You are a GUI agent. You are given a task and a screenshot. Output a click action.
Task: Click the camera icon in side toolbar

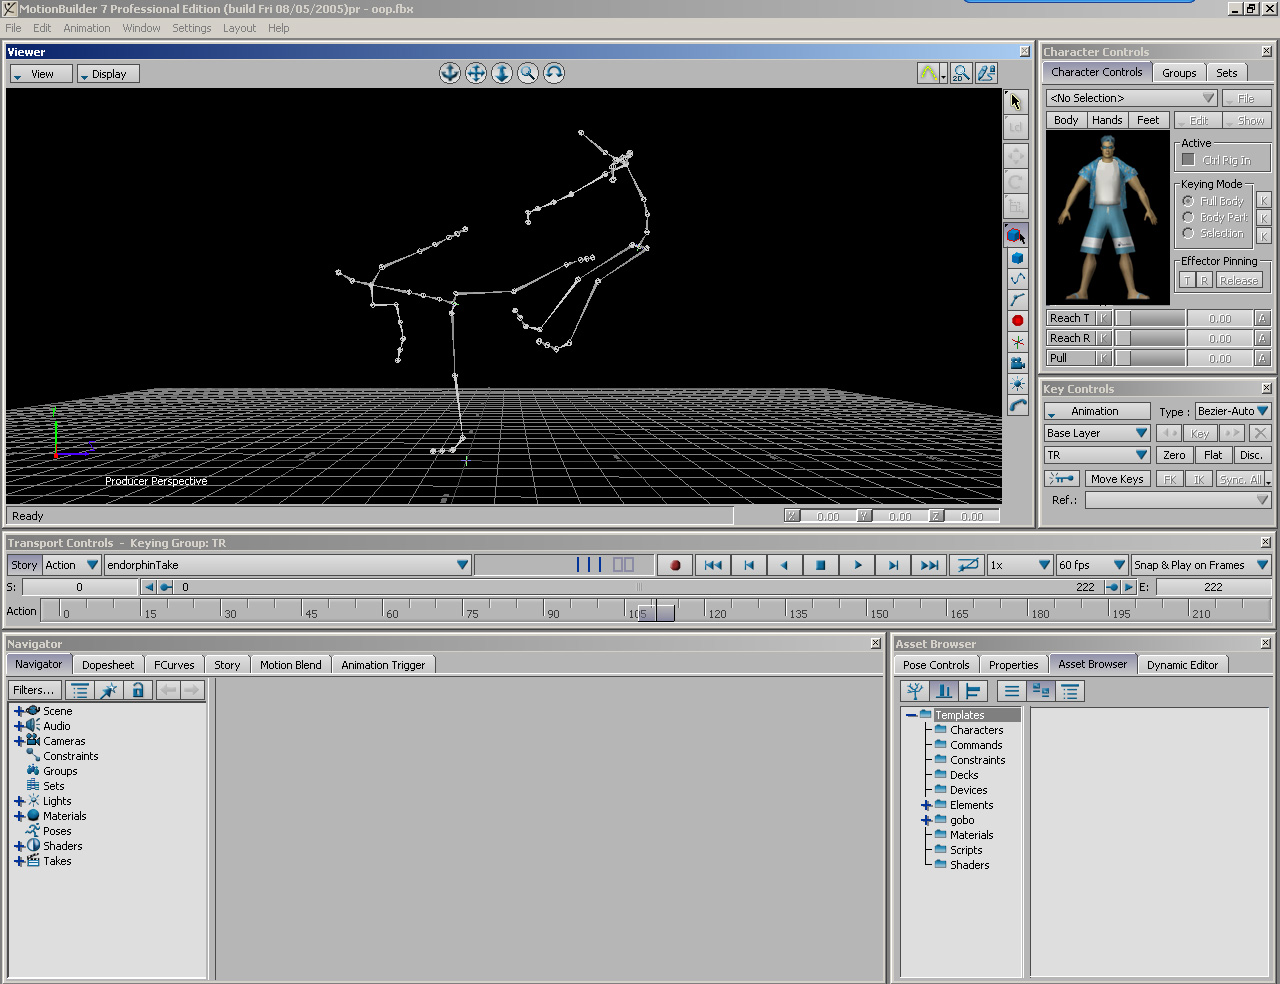click(x=1017, y=363)
